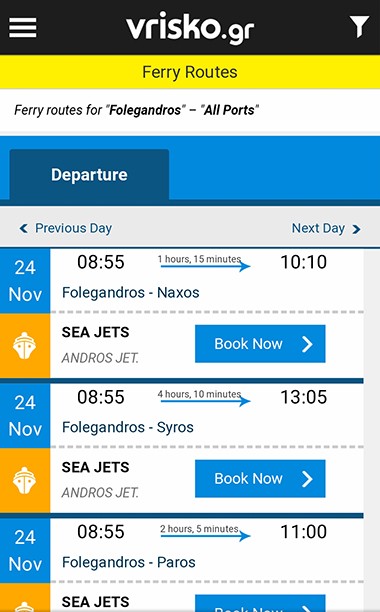Select the 24 Nov date tile for Syros

click(25, 416)
